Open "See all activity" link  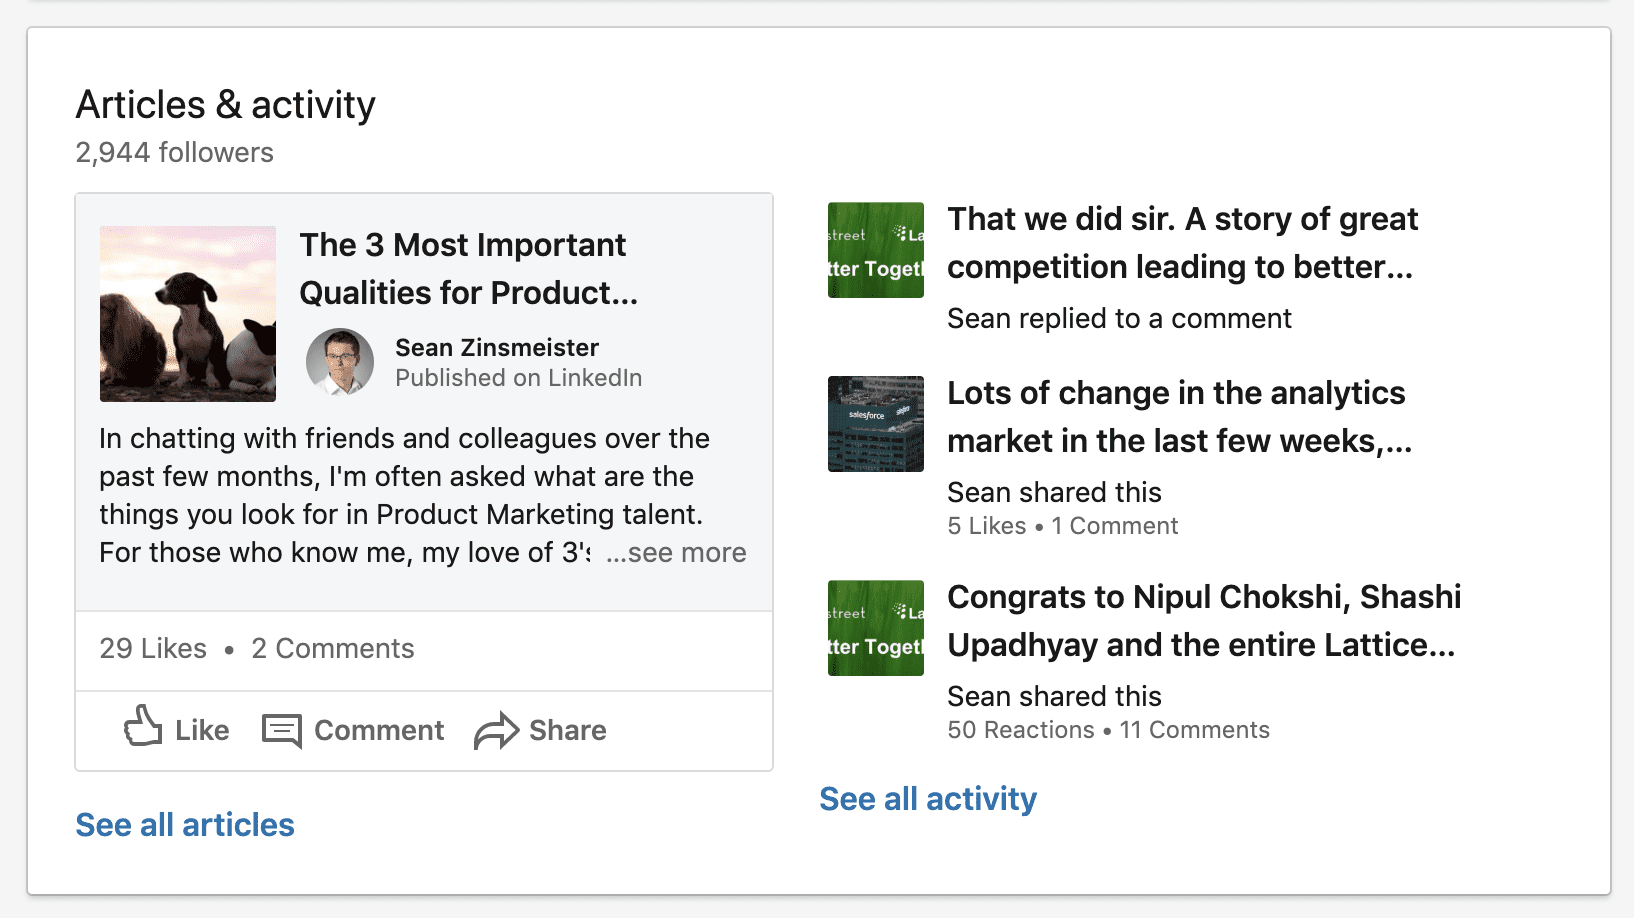pyautogui.click(x=928, y=799)
